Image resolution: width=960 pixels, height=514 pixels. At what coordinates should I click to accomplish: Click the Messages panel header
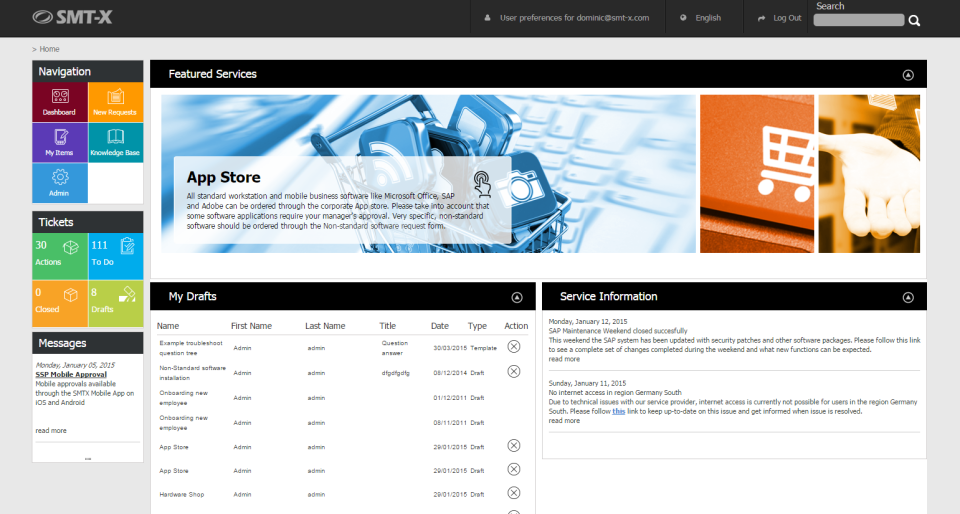pos(88,343)
